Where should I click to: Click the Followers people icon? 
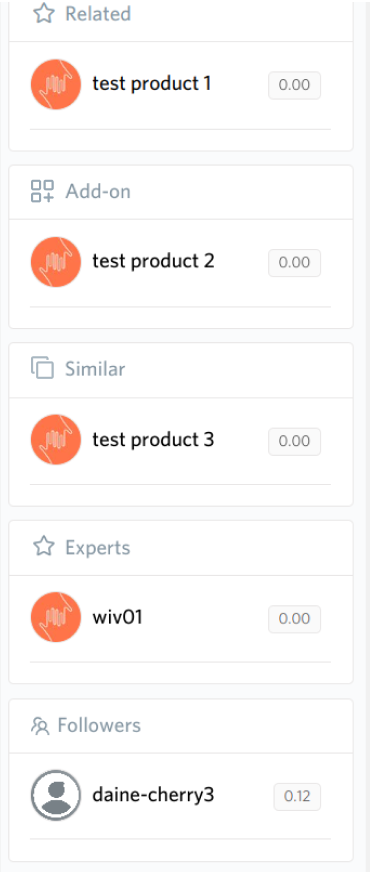click(40, 726)
